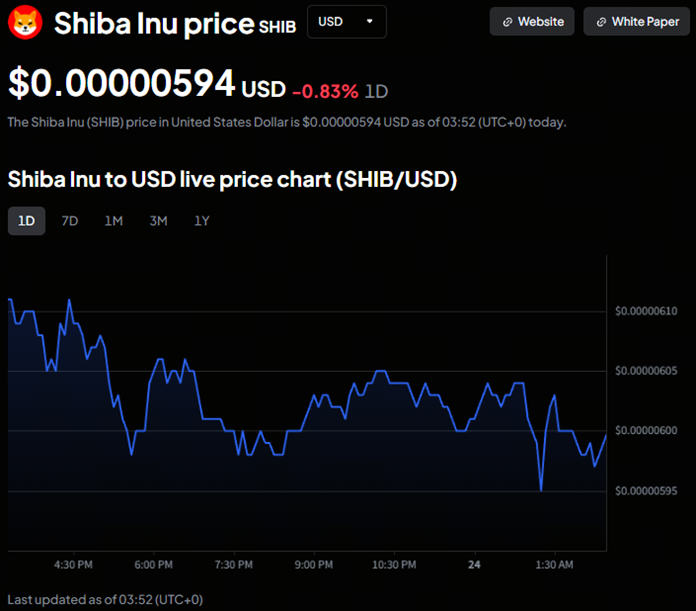This screenshot has width=696, height=611.
Task: Click the $0.00000594 headline price
Action: click(x=122, y=84)
